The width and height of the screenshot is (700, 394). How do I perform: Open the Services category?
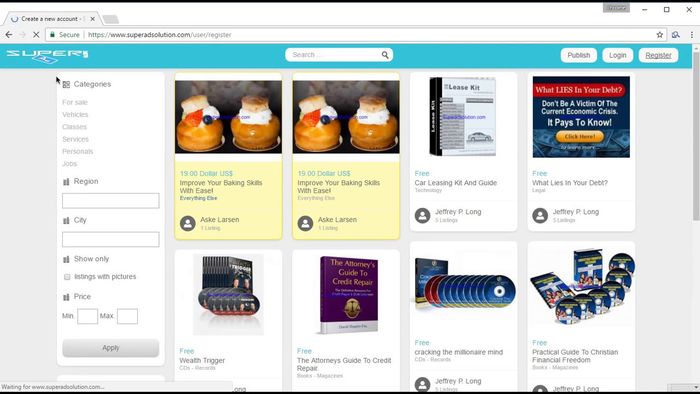75,139
